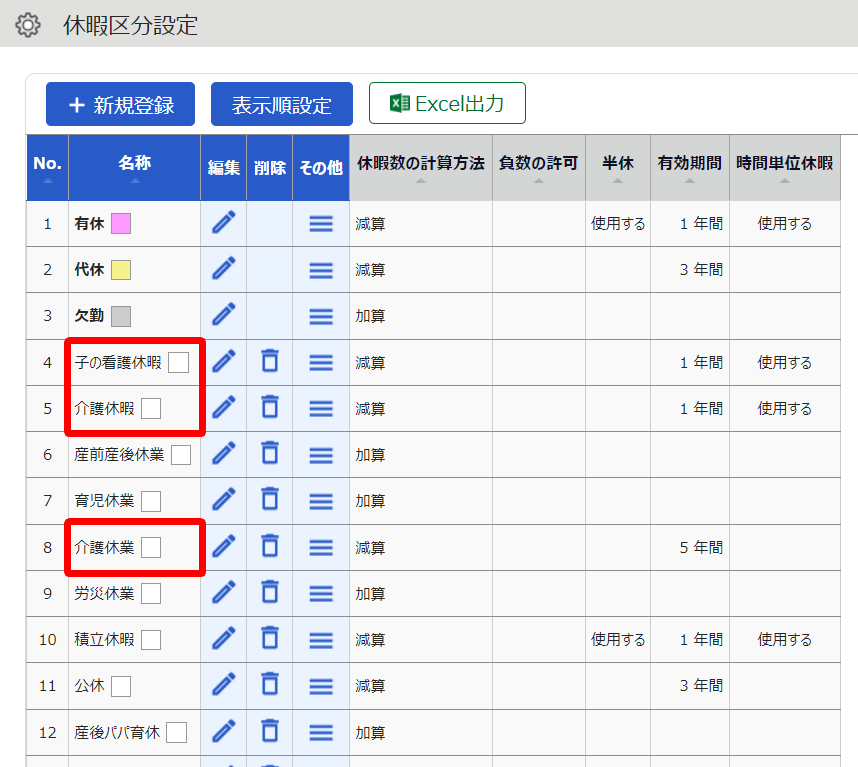Screen dimensions: 858x767
Task: Click the trash icon for 育児休業
Action: pyautogui.click(x=270, y=499)
